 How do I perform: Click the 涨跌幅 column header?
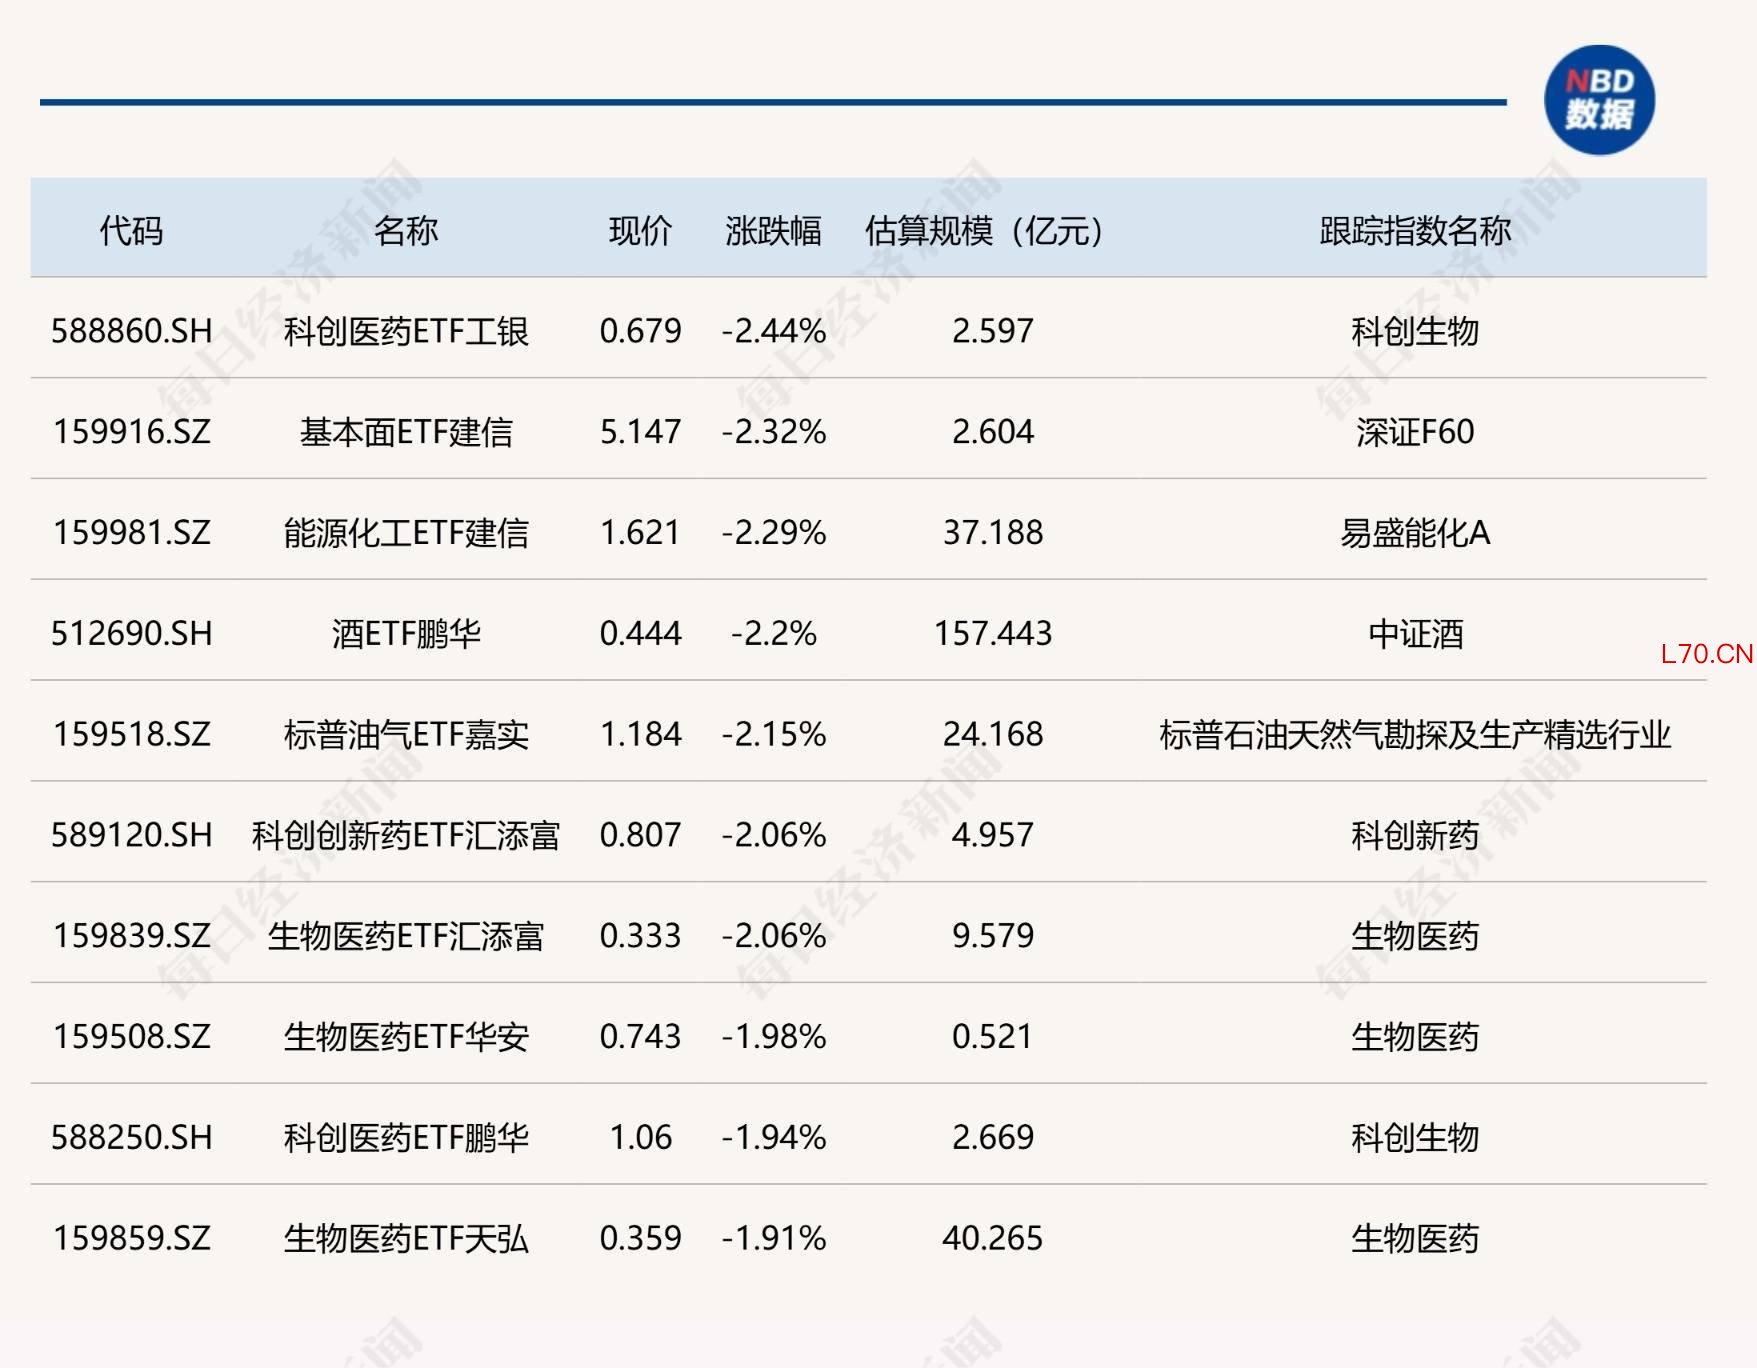click(x=773, y=231)
